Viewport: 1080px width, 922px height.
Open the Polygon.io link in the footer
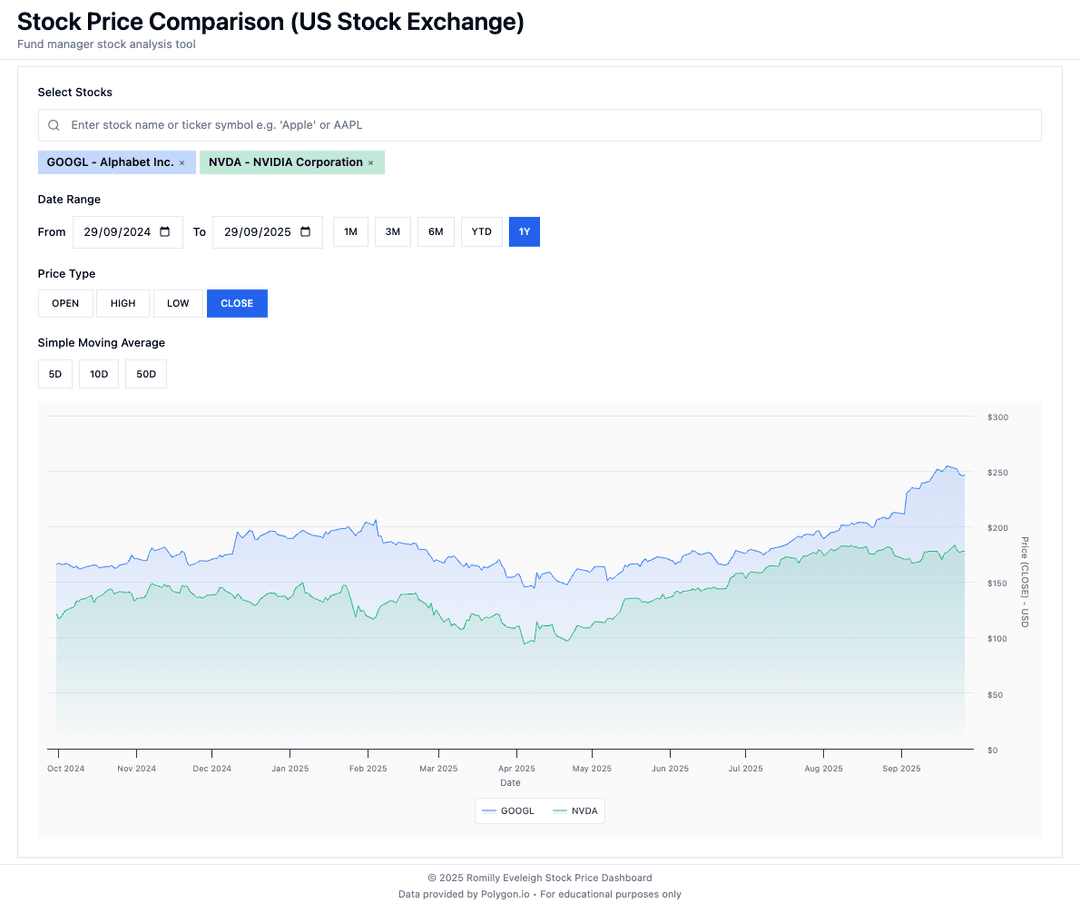tap(505, 894)
